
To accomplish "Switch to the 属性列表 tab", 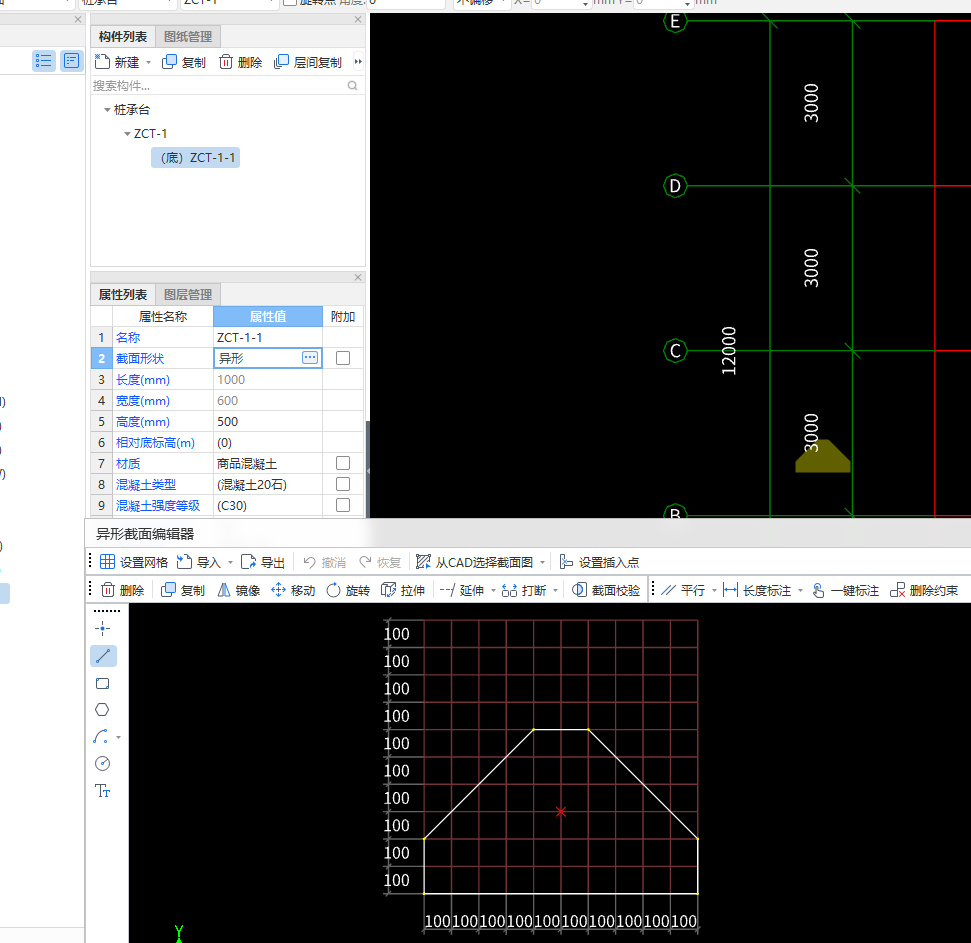I will click(123, 295).
